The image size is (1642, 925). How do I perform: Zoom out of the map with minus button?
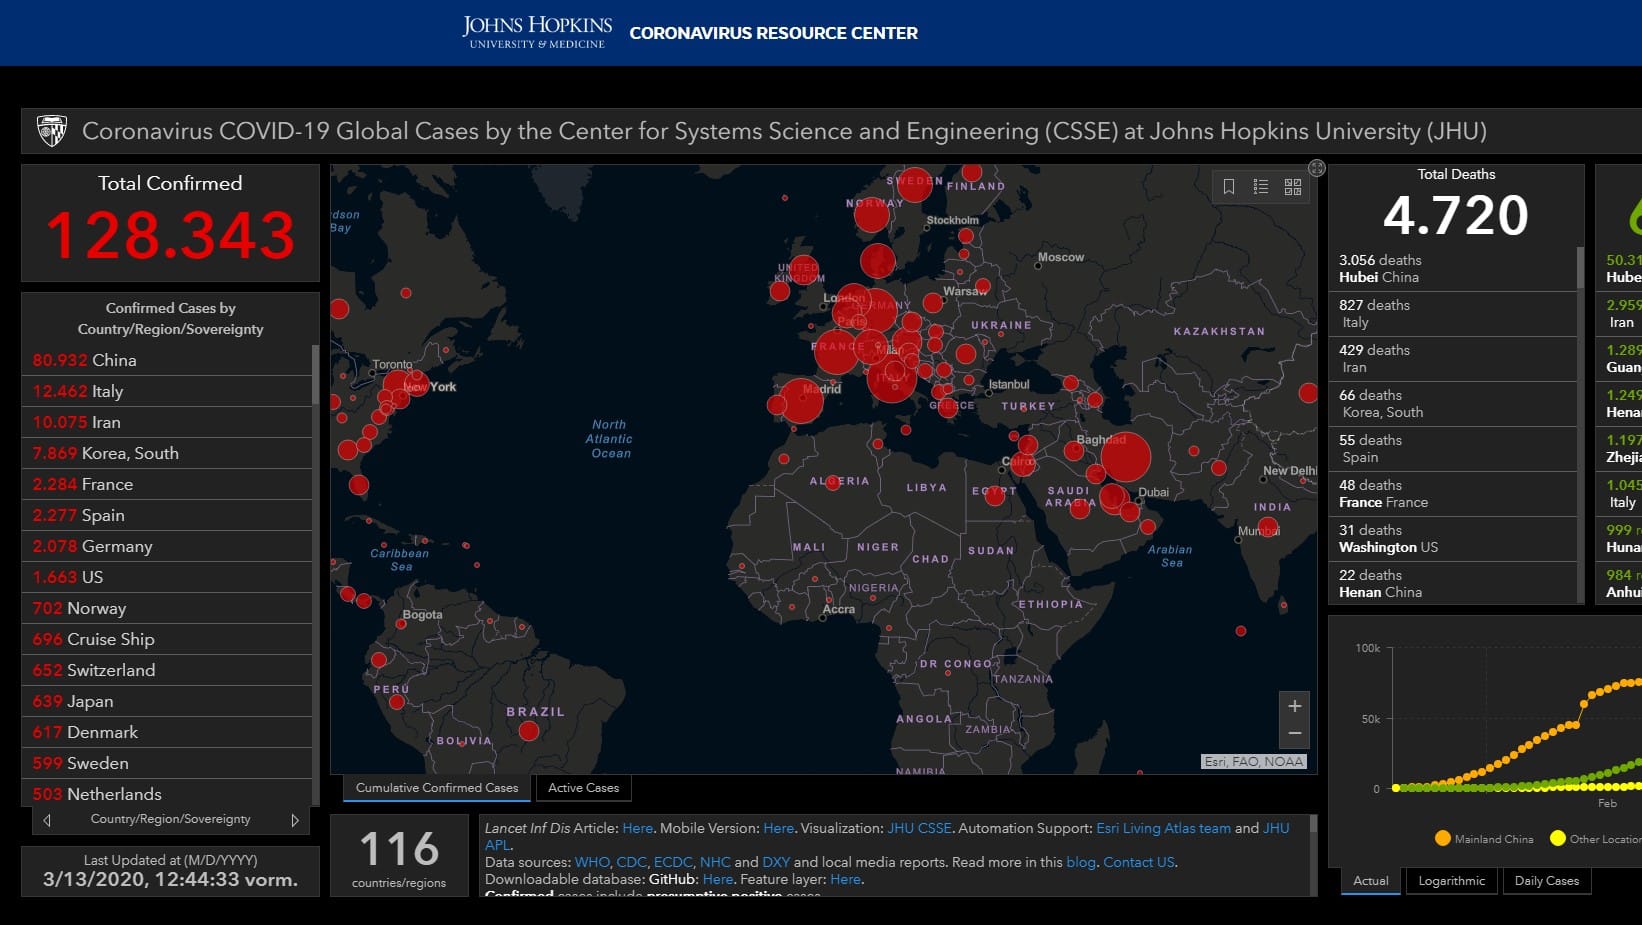click(x=1294, y=734)
